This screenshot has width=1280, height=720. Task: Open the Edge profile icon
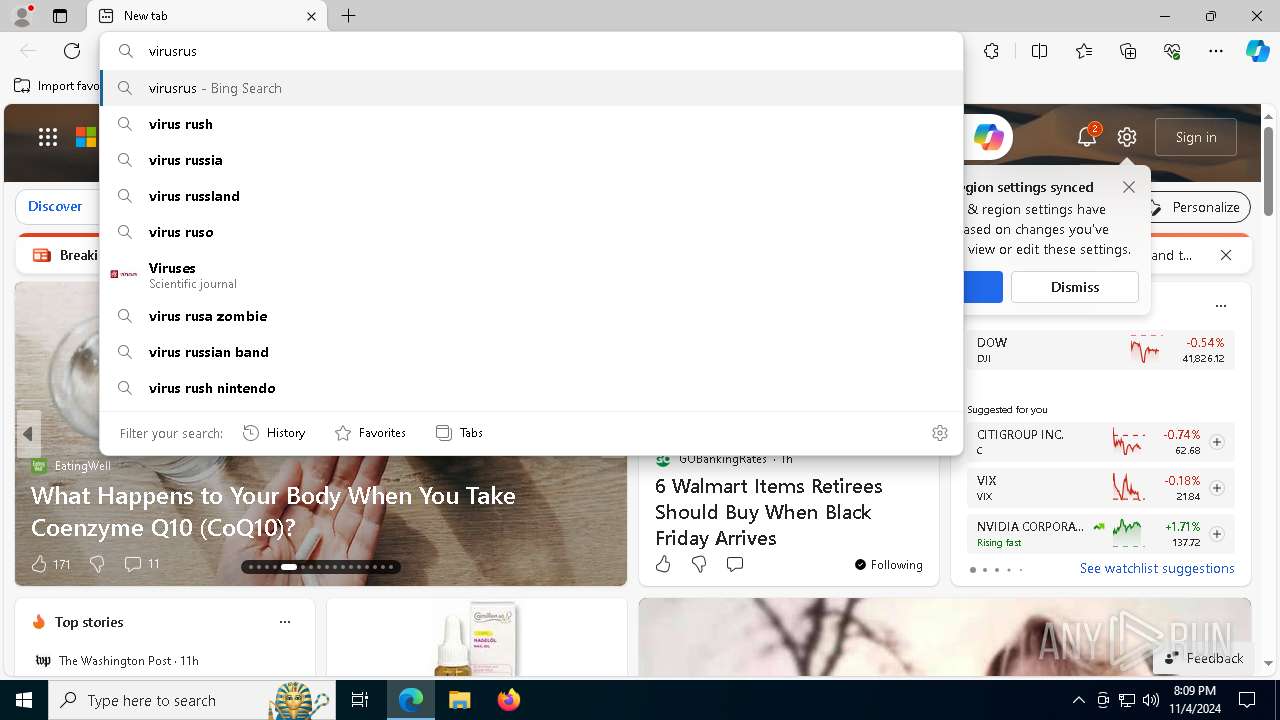(x=22, y=16)
